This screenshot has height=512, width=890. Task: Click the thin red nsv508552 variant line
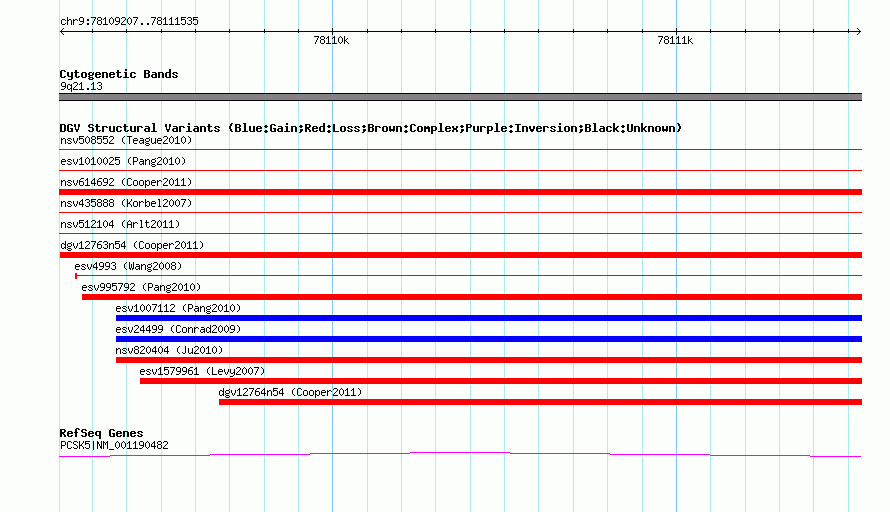click(460, 150)
